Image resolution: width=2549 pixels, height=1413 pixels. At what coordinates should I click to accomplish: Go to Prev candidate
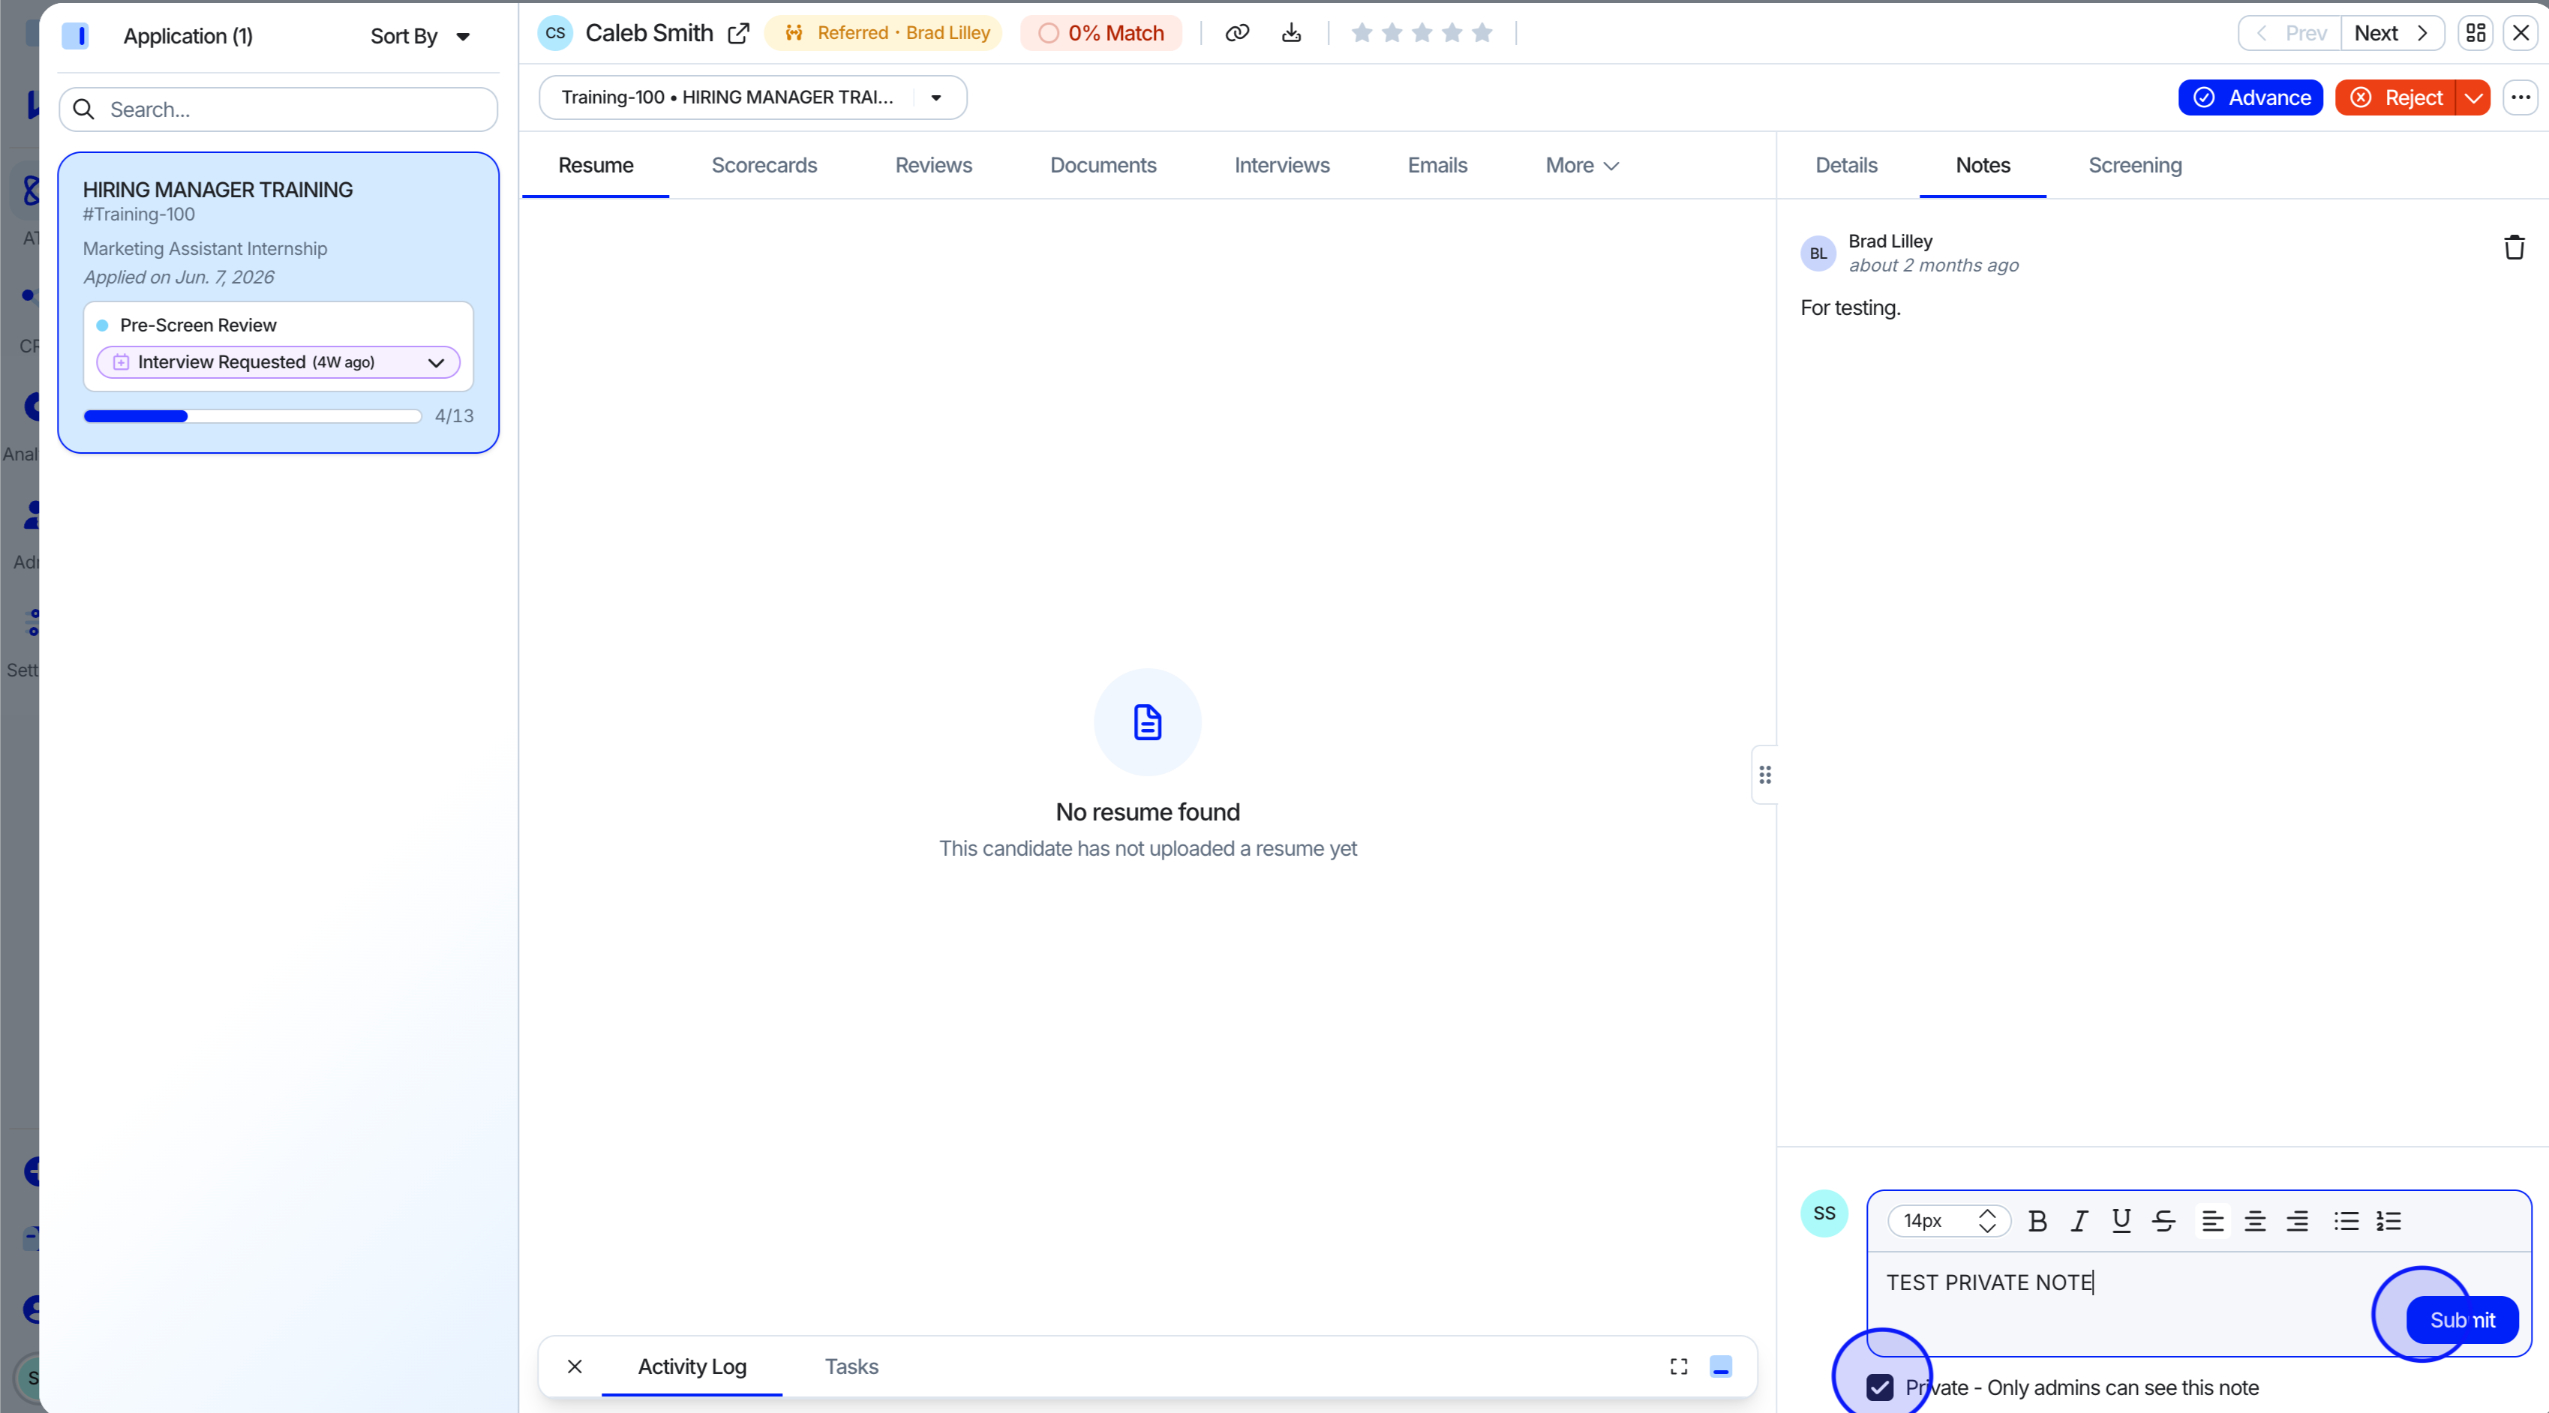pyautogui.click(x=2289, y=33)
